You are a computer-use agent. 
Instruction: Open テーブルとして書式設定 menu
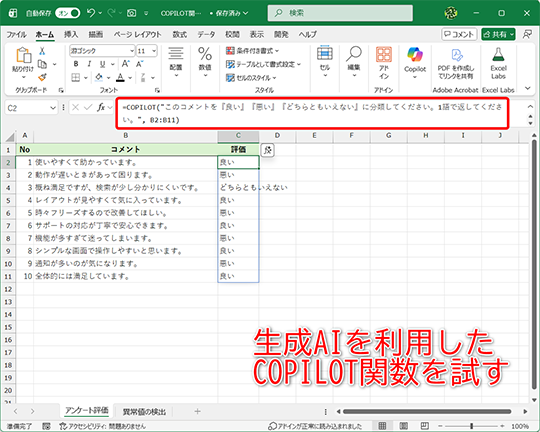coord(263,64)
